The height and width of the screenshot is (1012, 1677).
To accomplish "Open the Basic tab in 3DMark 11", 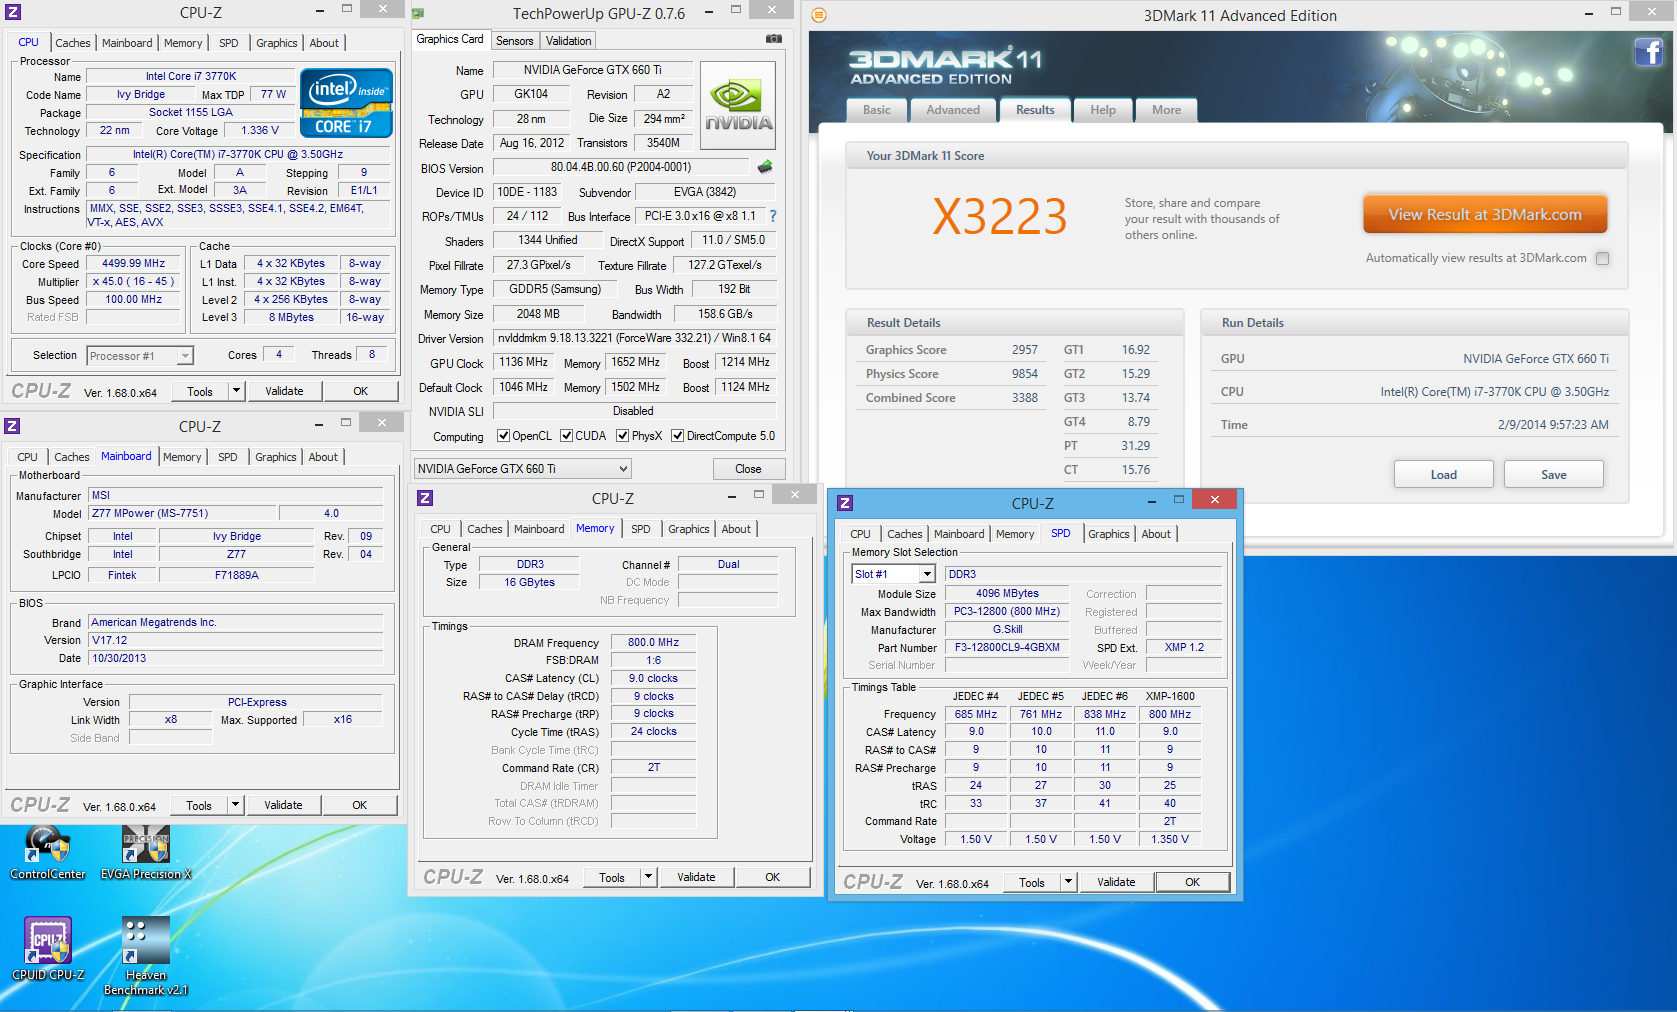I will click(877, 110).
